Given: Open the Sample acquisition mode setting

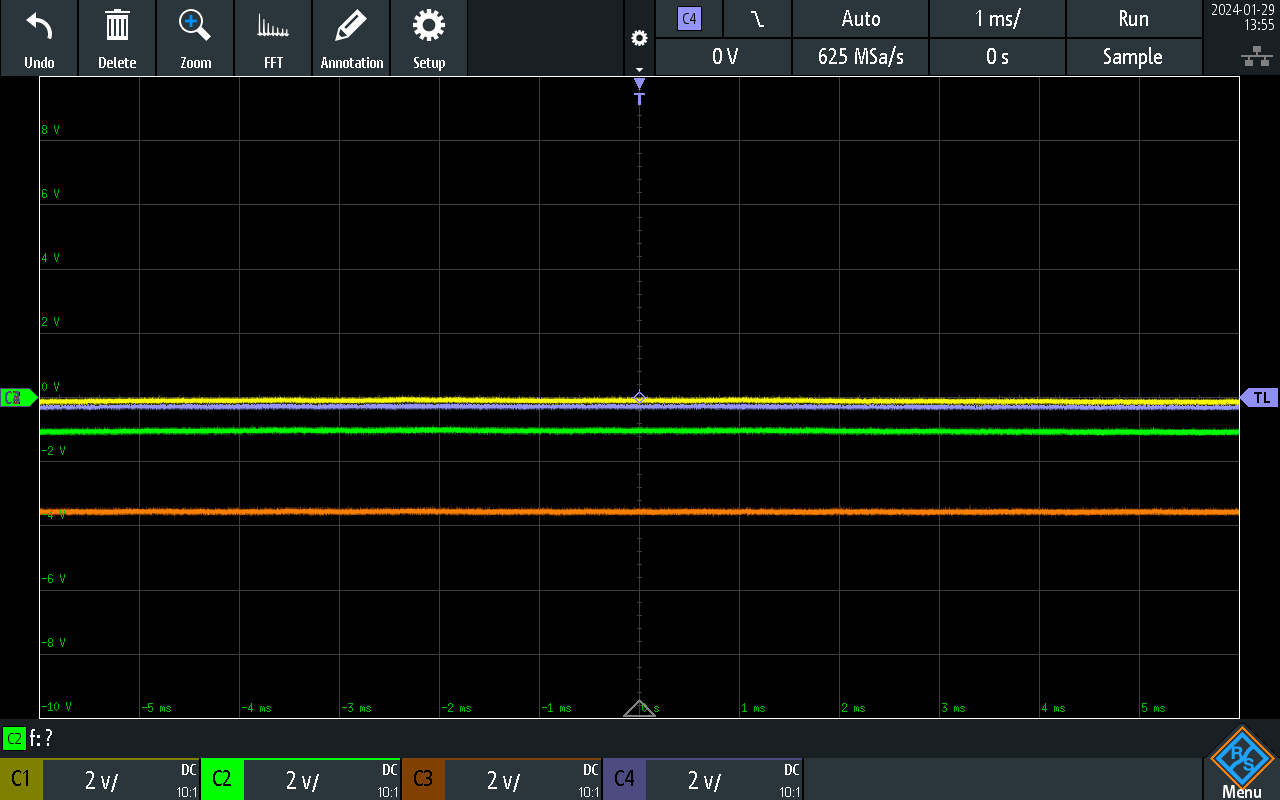Looking at the screenshot, I should pyautogui.click(x=1134, y=57).
